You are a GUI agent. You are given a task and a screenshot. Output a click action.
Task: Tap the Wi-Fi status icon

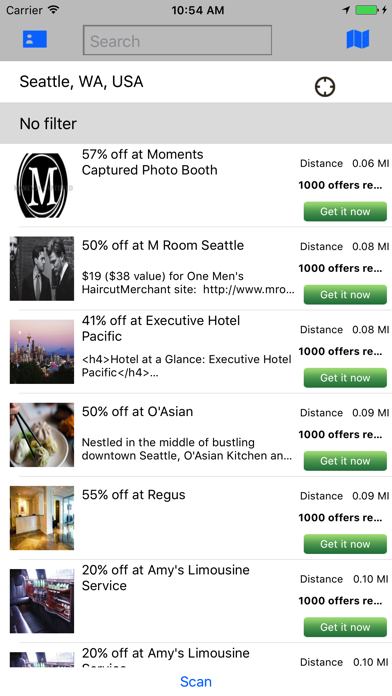(53, 10)
